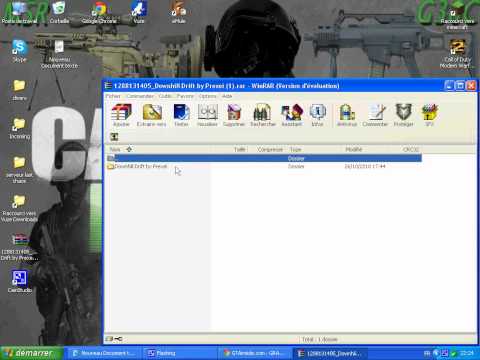This screenshot has width=480, height=360.
Task: Select the Poste de travail desktop icon
Action: pos(19,13)
